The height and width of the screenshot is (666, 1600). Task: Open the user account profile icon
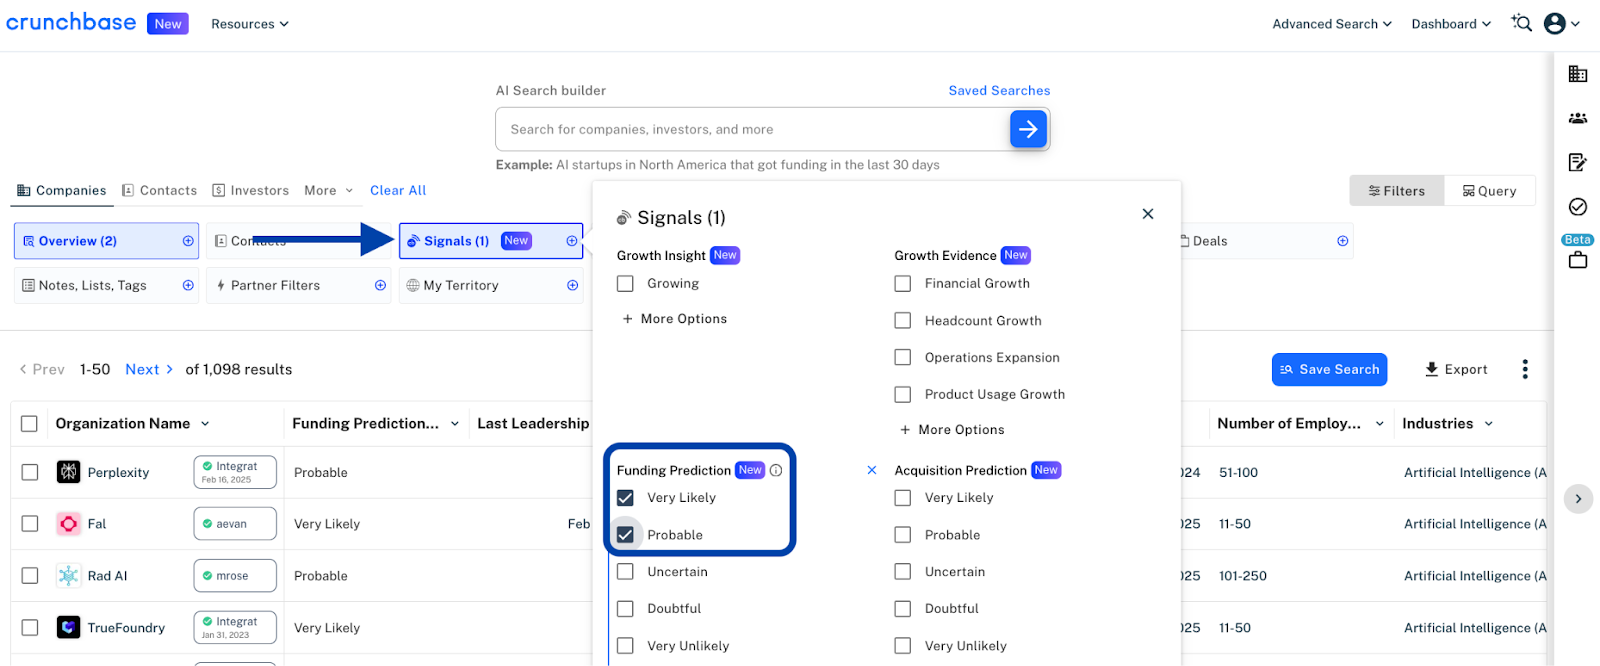(1555, 23)
